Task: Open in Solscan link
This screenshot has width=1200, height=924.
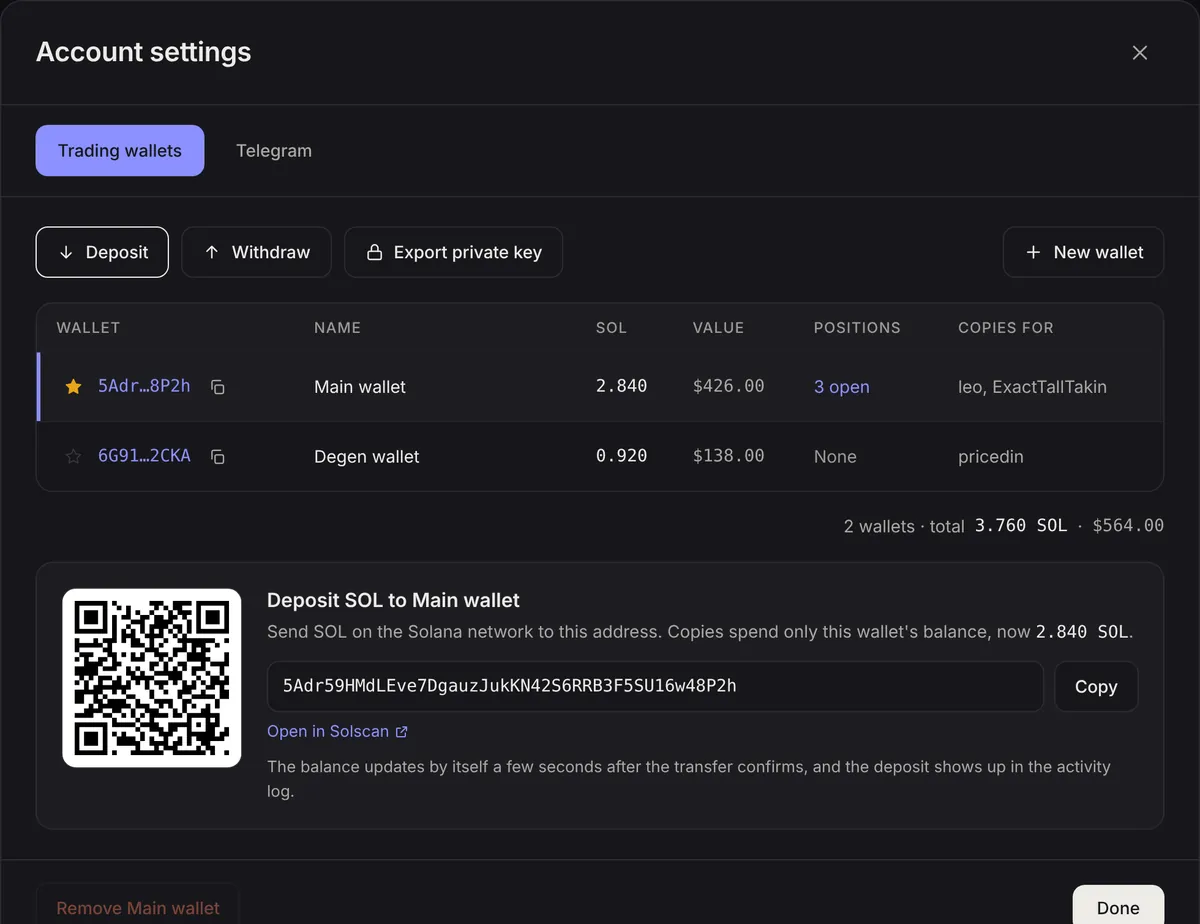Action: (x=337, y=731)
